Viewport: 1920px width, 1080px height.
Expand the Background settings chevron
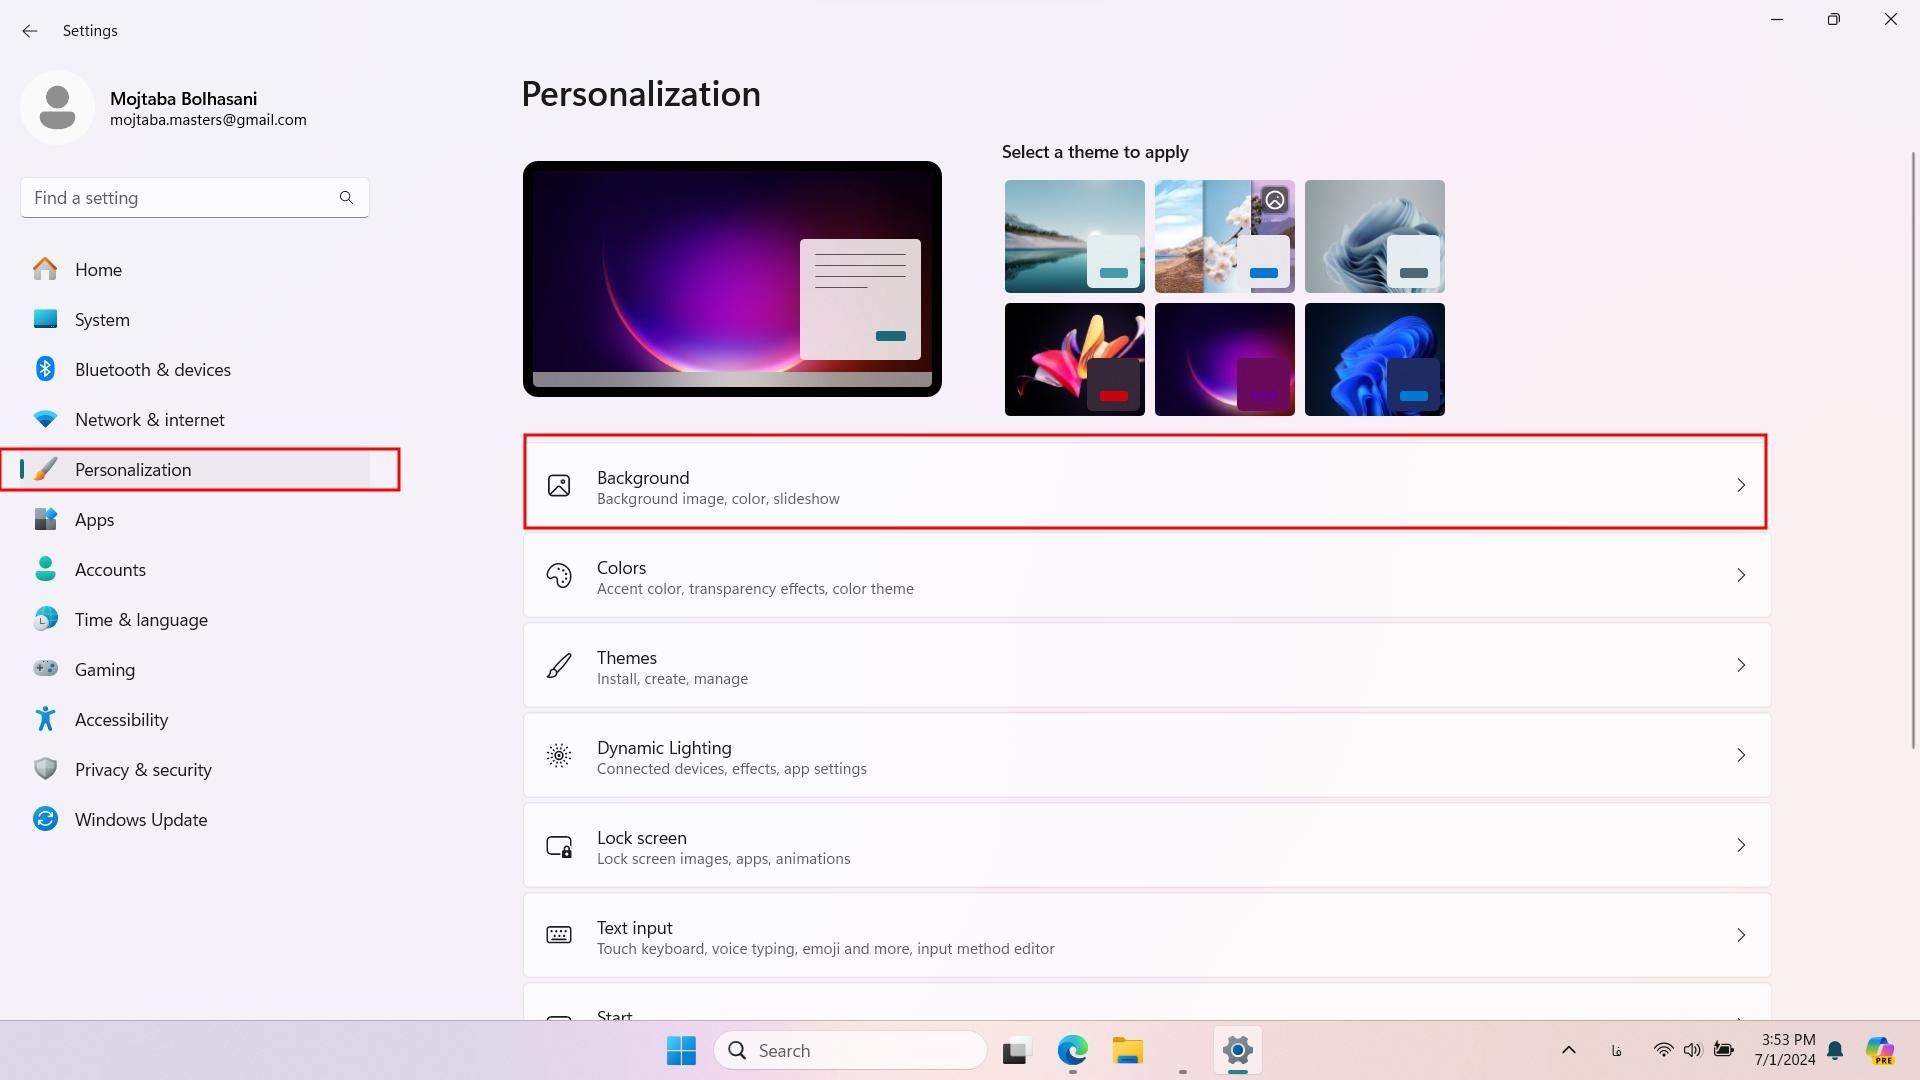1741,485
